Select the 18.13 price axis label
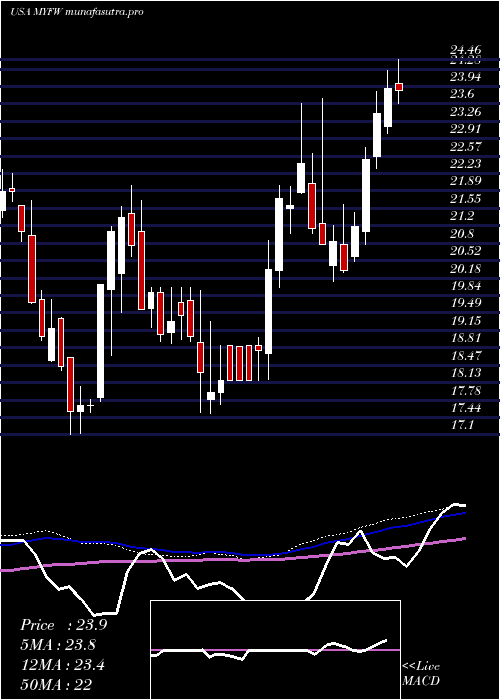This screenshot has height=700, width=500. coord(466,373)
